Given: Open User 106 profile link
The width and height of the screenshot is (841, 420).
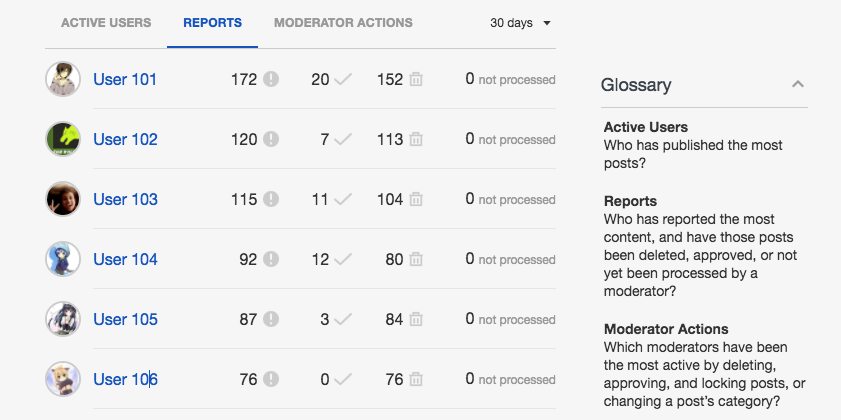Looking at the screenshot, I should (125, 380).
